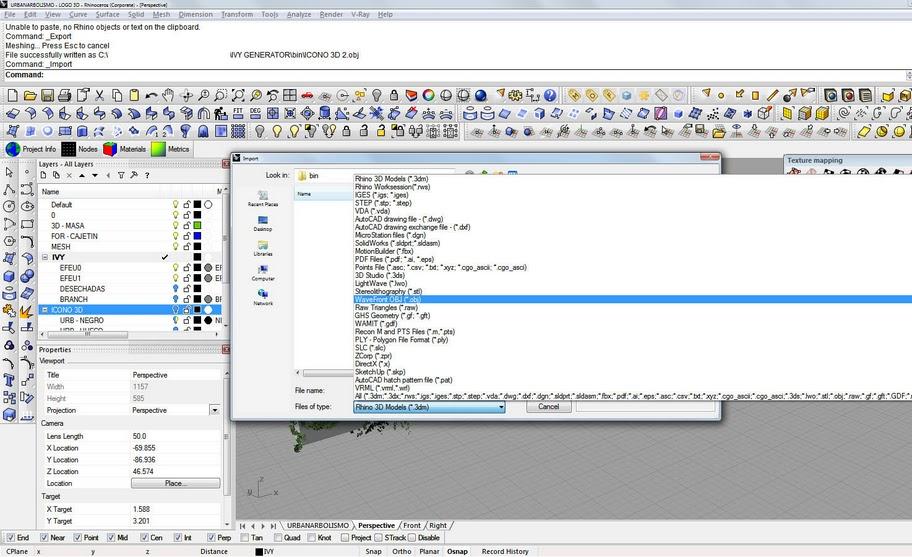The image size is (912, 557).
Task: Select the arrow pointer tool in left sidebar
Action: tap(9, 172)
